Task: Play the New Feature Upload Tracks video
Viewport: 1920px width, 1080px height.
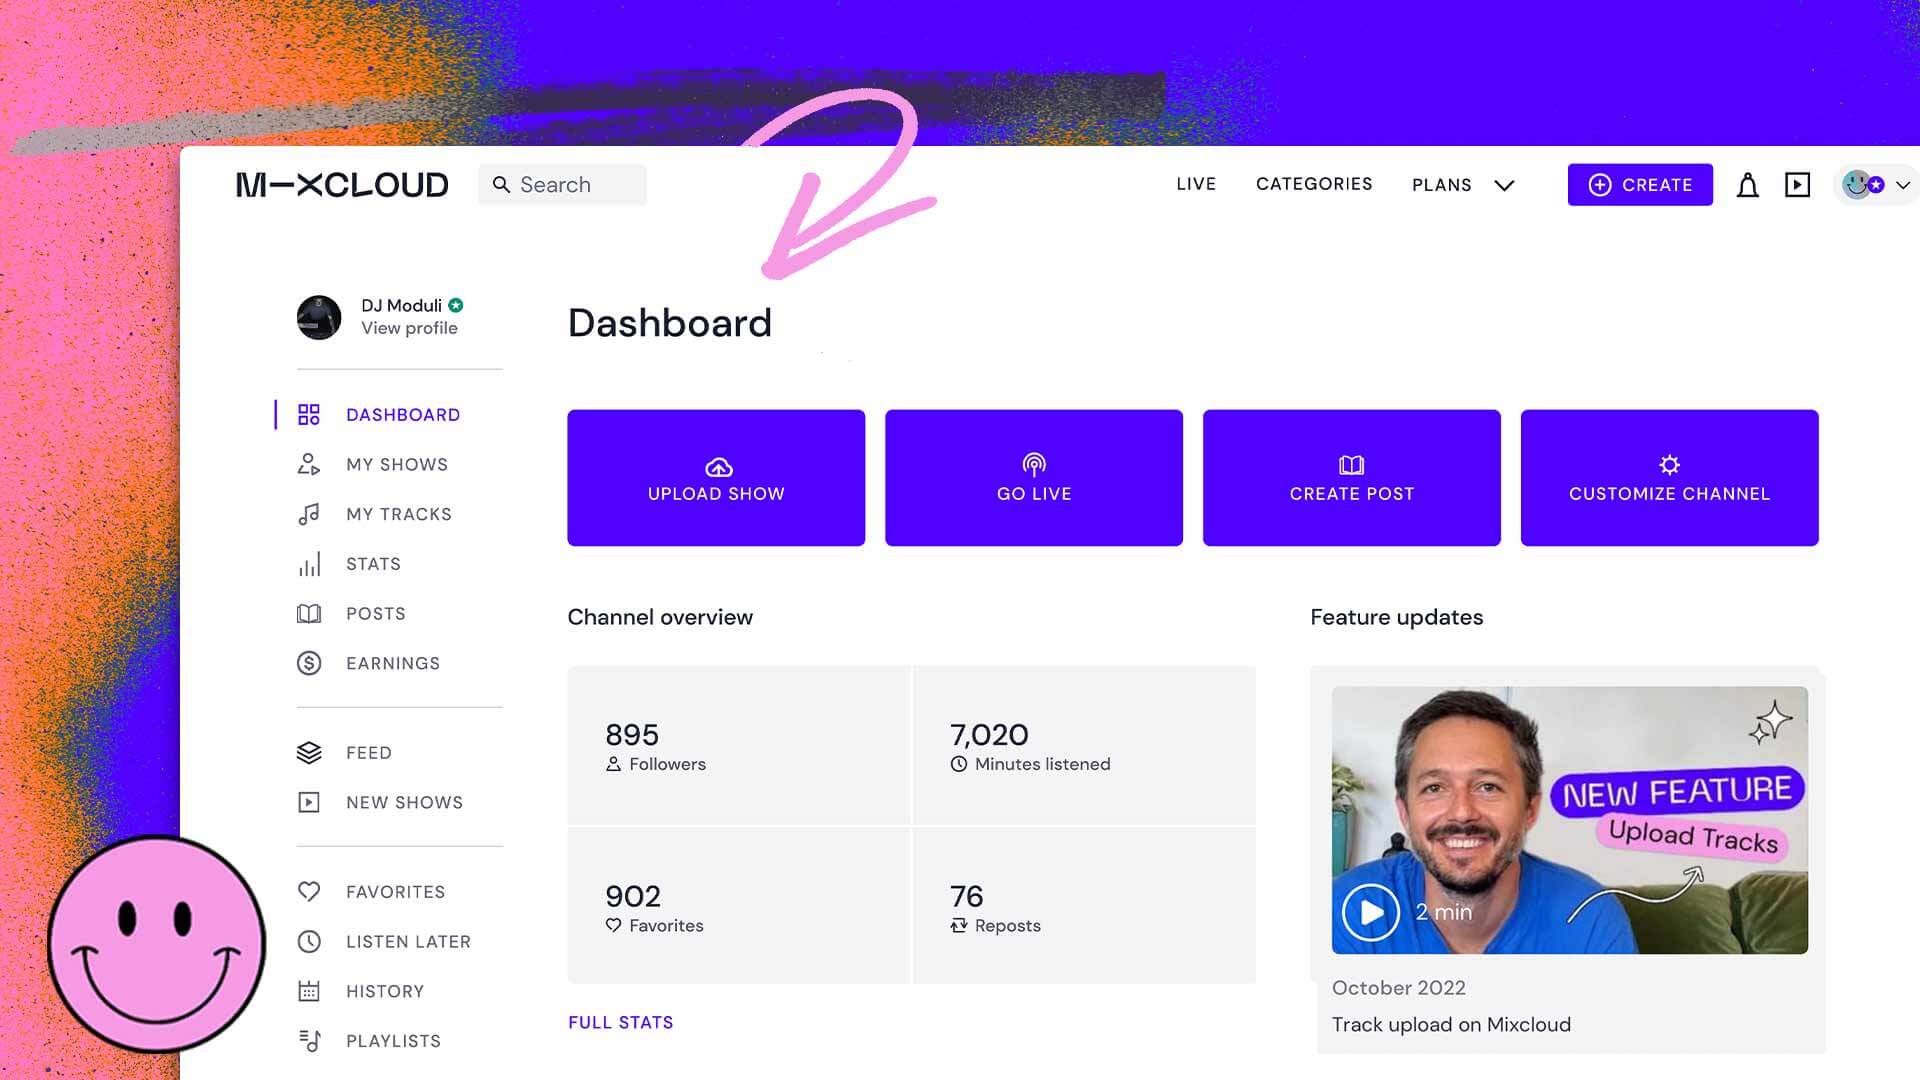Action: pos(1371,912)
